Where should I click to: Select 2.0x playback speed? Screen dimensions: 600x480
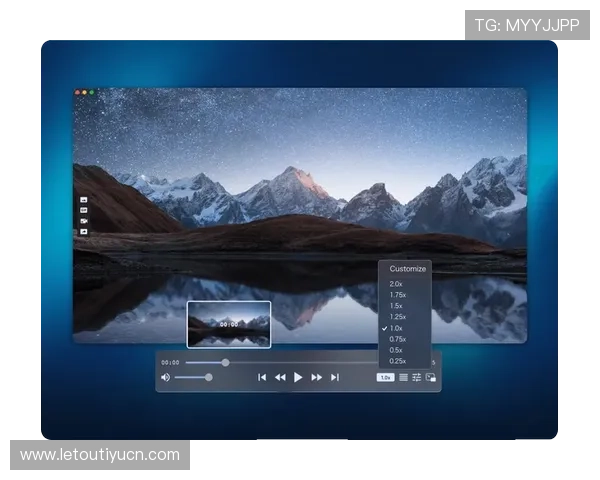click(x=397, y=284)
